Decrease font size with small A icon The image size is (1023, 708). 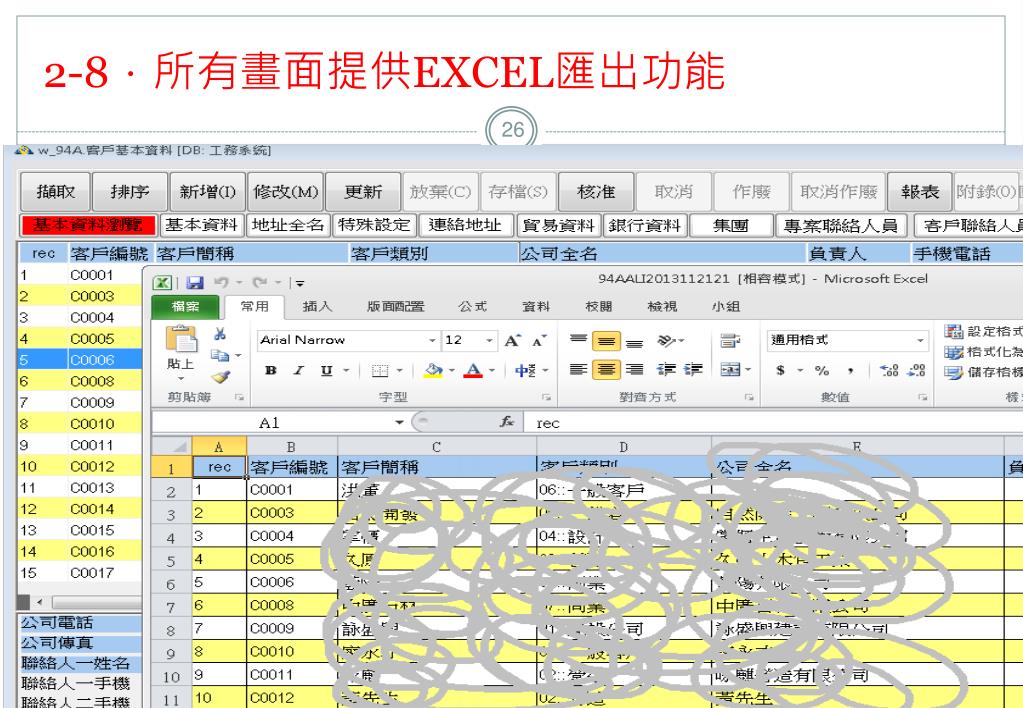[x=539, y=340]
